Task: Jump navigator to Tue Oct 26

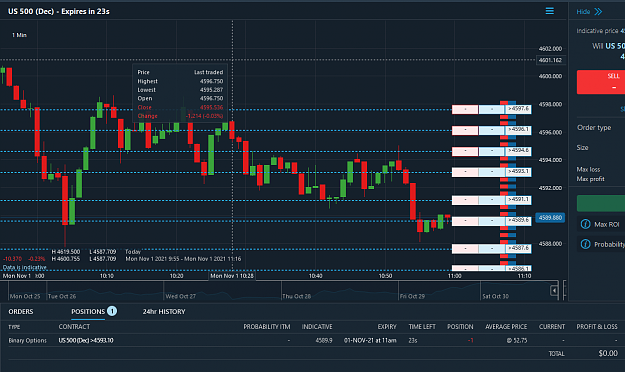Action: pos(62,296)
